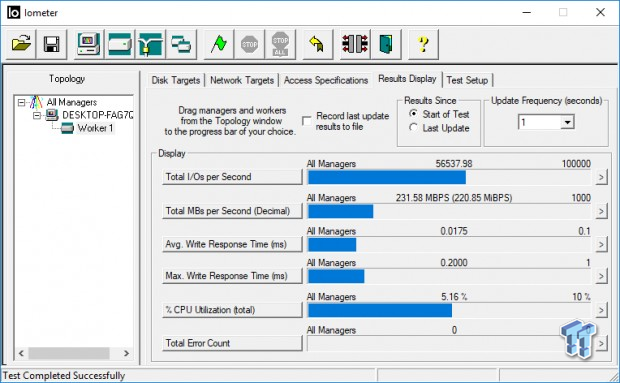The height and width of the screenshot is (383, 620).
Task: Add a new disk worker
Action: click(119, 44)
